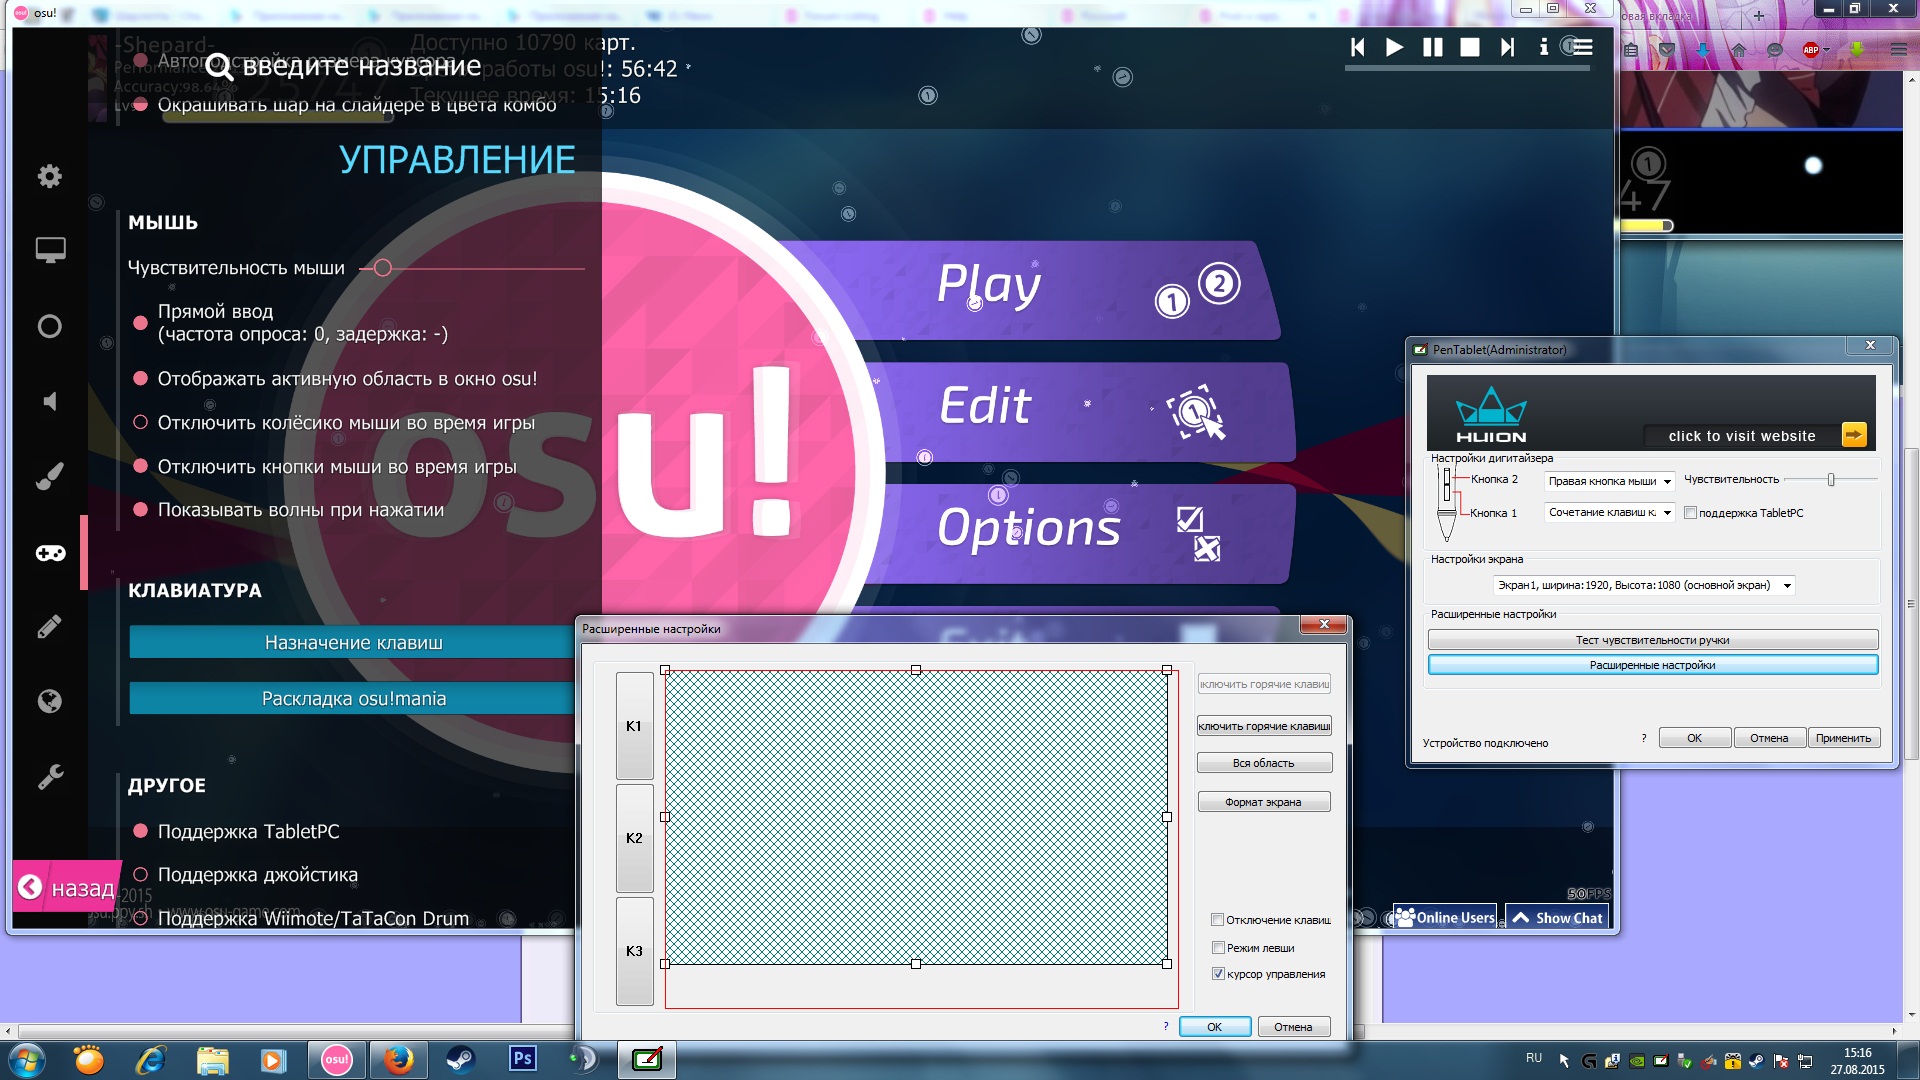
Task: Click the Play button in osu! media bar
Action: [x=1393, y=49]
